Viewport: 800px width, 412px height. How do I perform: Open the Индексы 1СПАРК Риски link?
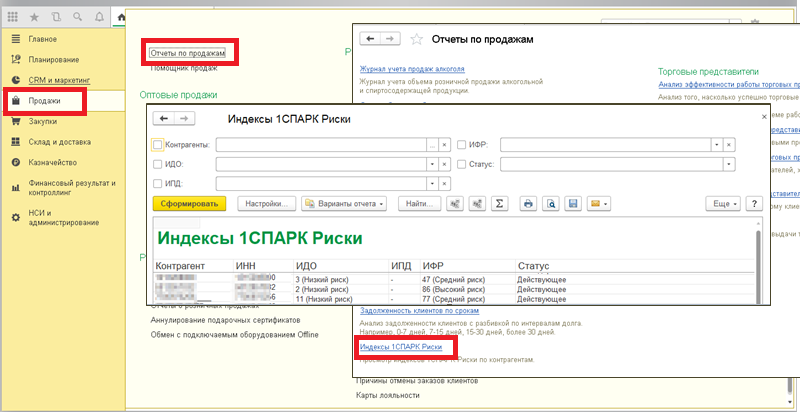[x=401, y=346]
